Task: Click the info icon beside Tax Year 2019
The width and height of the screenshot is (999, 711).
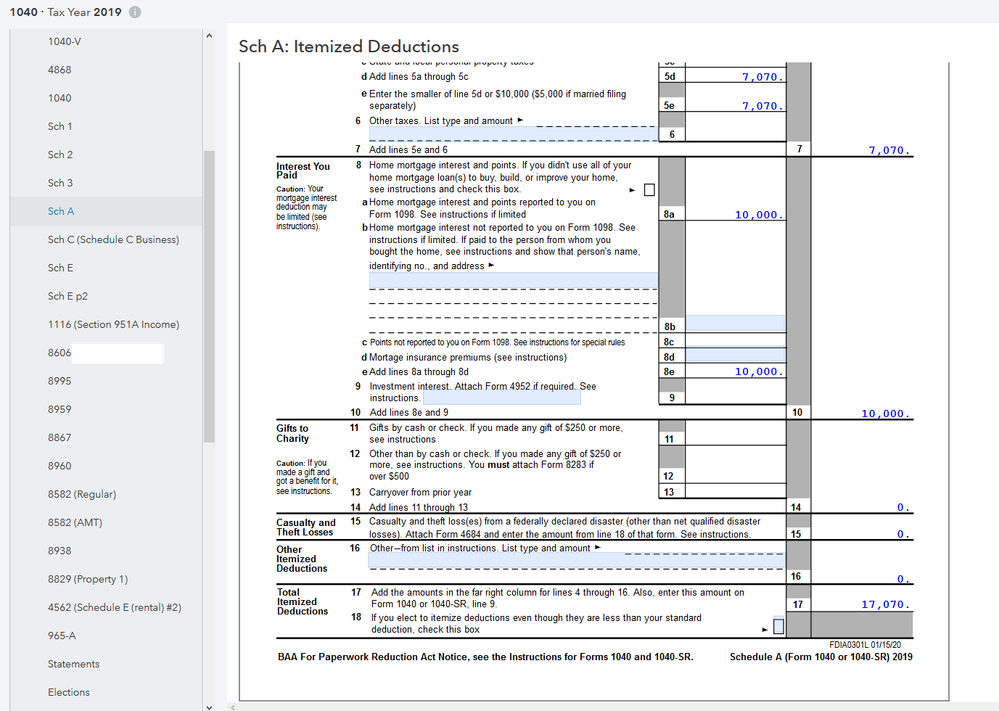Action: pyautogui.click(x=135, y=12)
